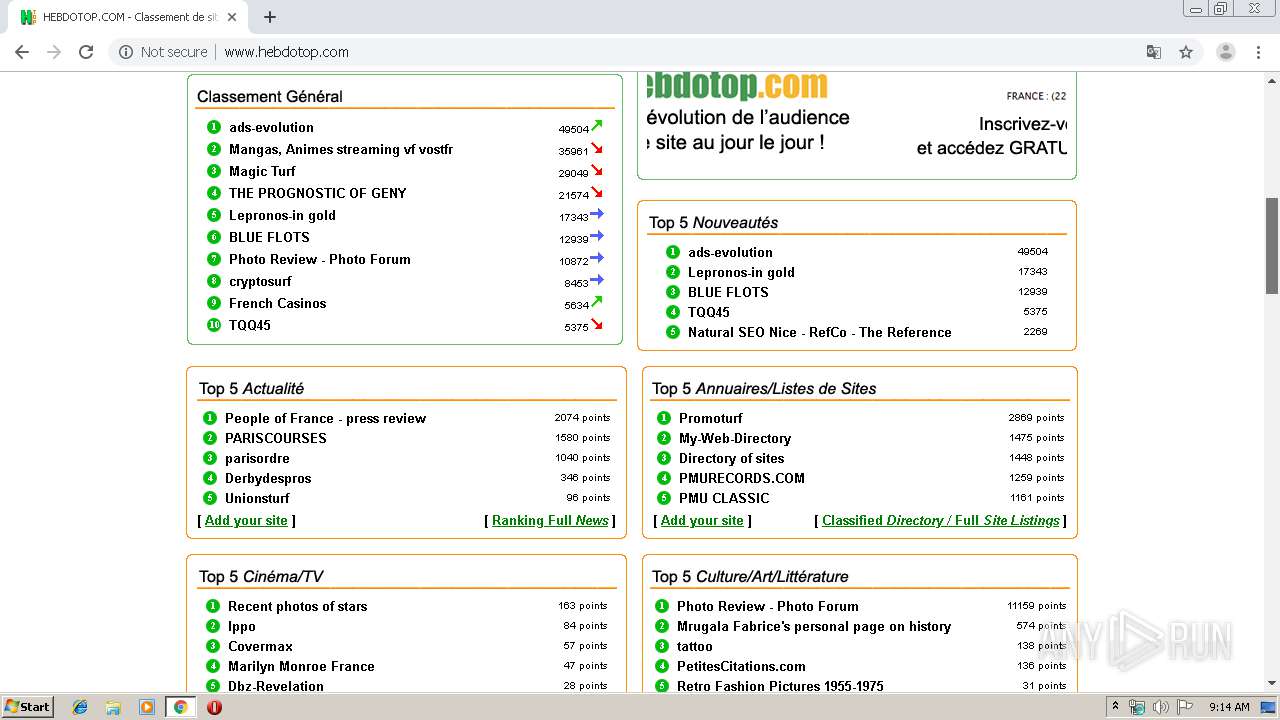The height and width of the screenshot is (720, 1280).
Task: Click the Action Center flag tray icon
Action: pos(1184,706)
